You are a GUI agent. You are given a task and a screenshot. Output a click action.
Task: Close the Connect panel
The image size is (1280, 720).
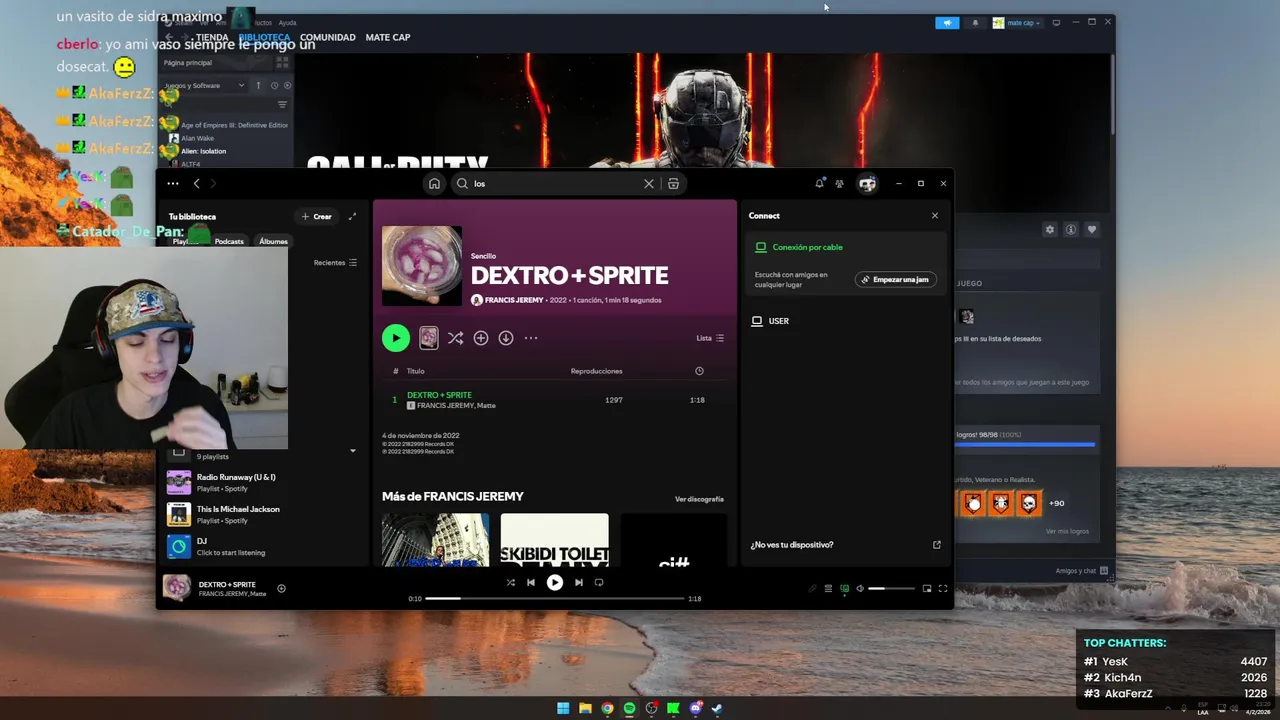(x=935, y=216)
